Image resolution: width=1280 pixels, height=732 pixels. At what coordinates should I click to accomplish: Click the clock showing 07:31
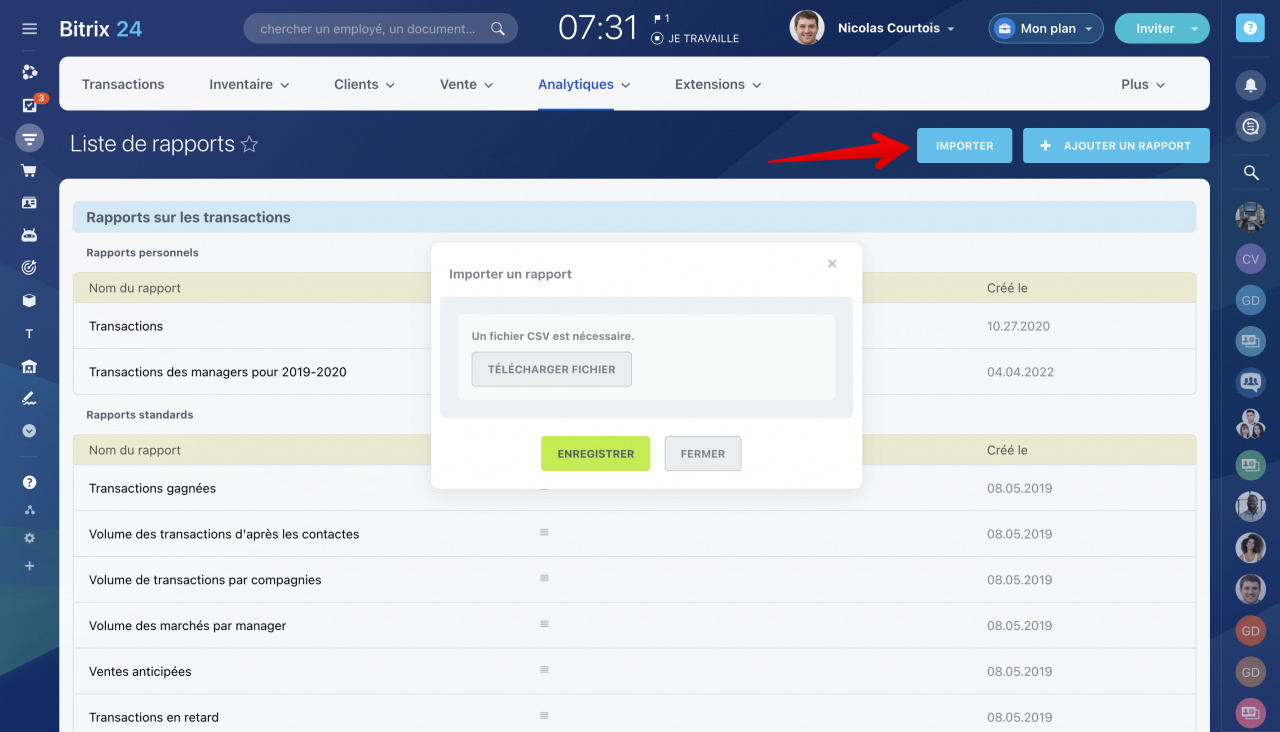tap(598, 28)
